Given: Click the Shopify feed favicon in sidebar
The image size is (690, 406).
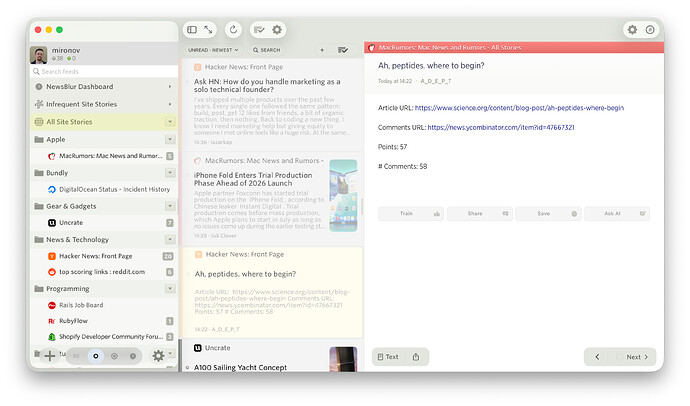Looking at the screenshot, I should tap(51, 337).
